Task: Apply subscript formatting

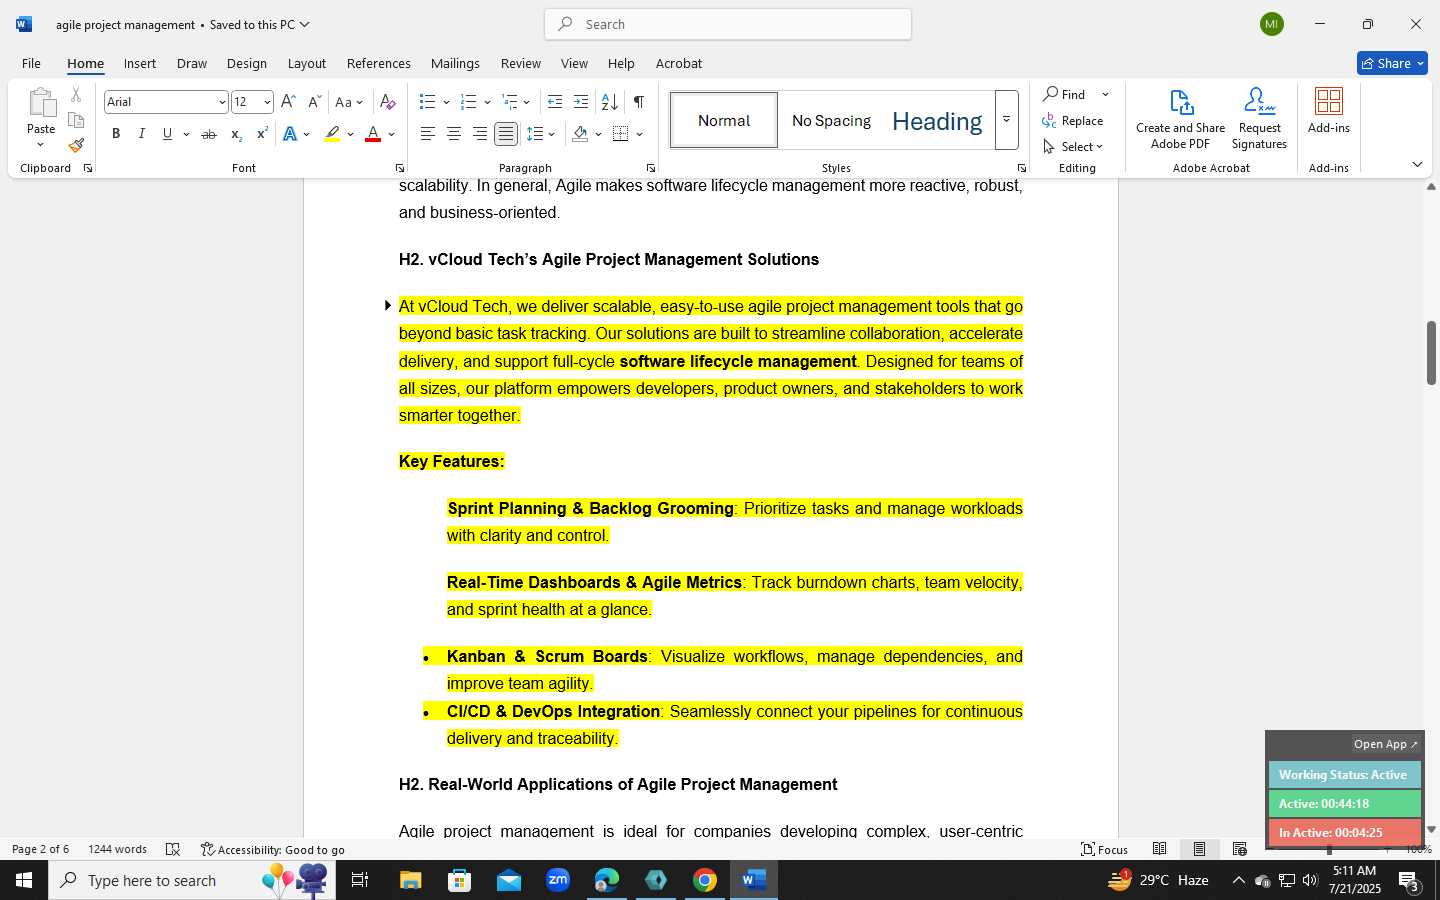Action: (x=236, y=134)
